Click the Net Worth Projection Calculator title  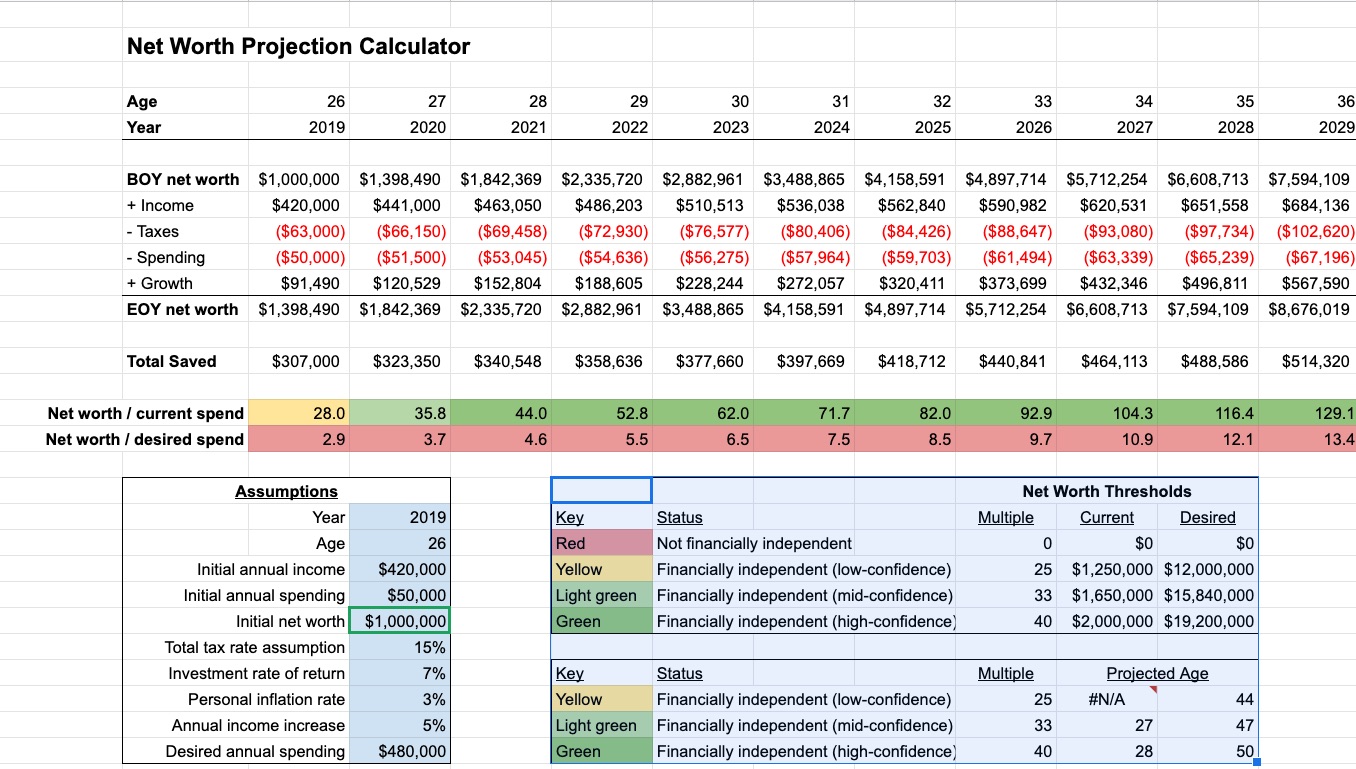297,46
